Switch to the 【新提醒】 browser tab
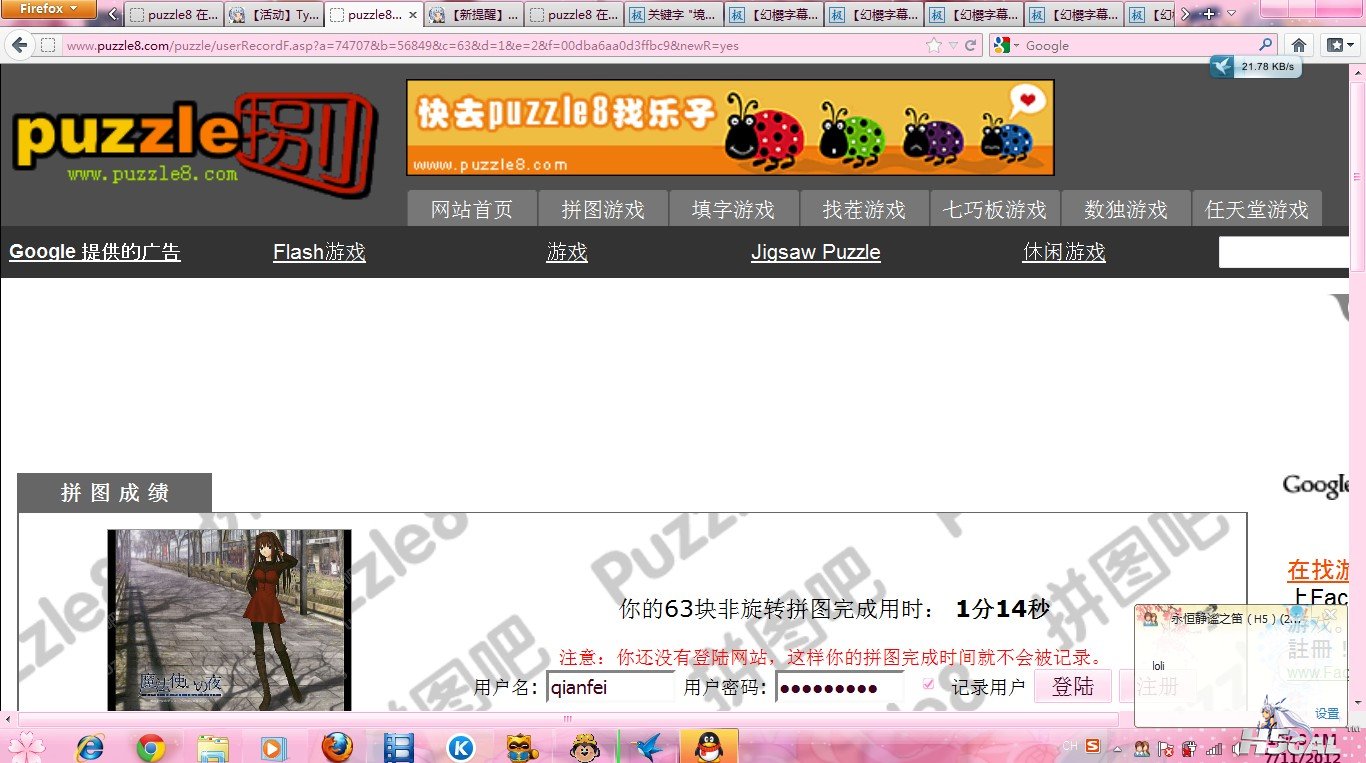 pyautogui.click(x=474, y=15)
